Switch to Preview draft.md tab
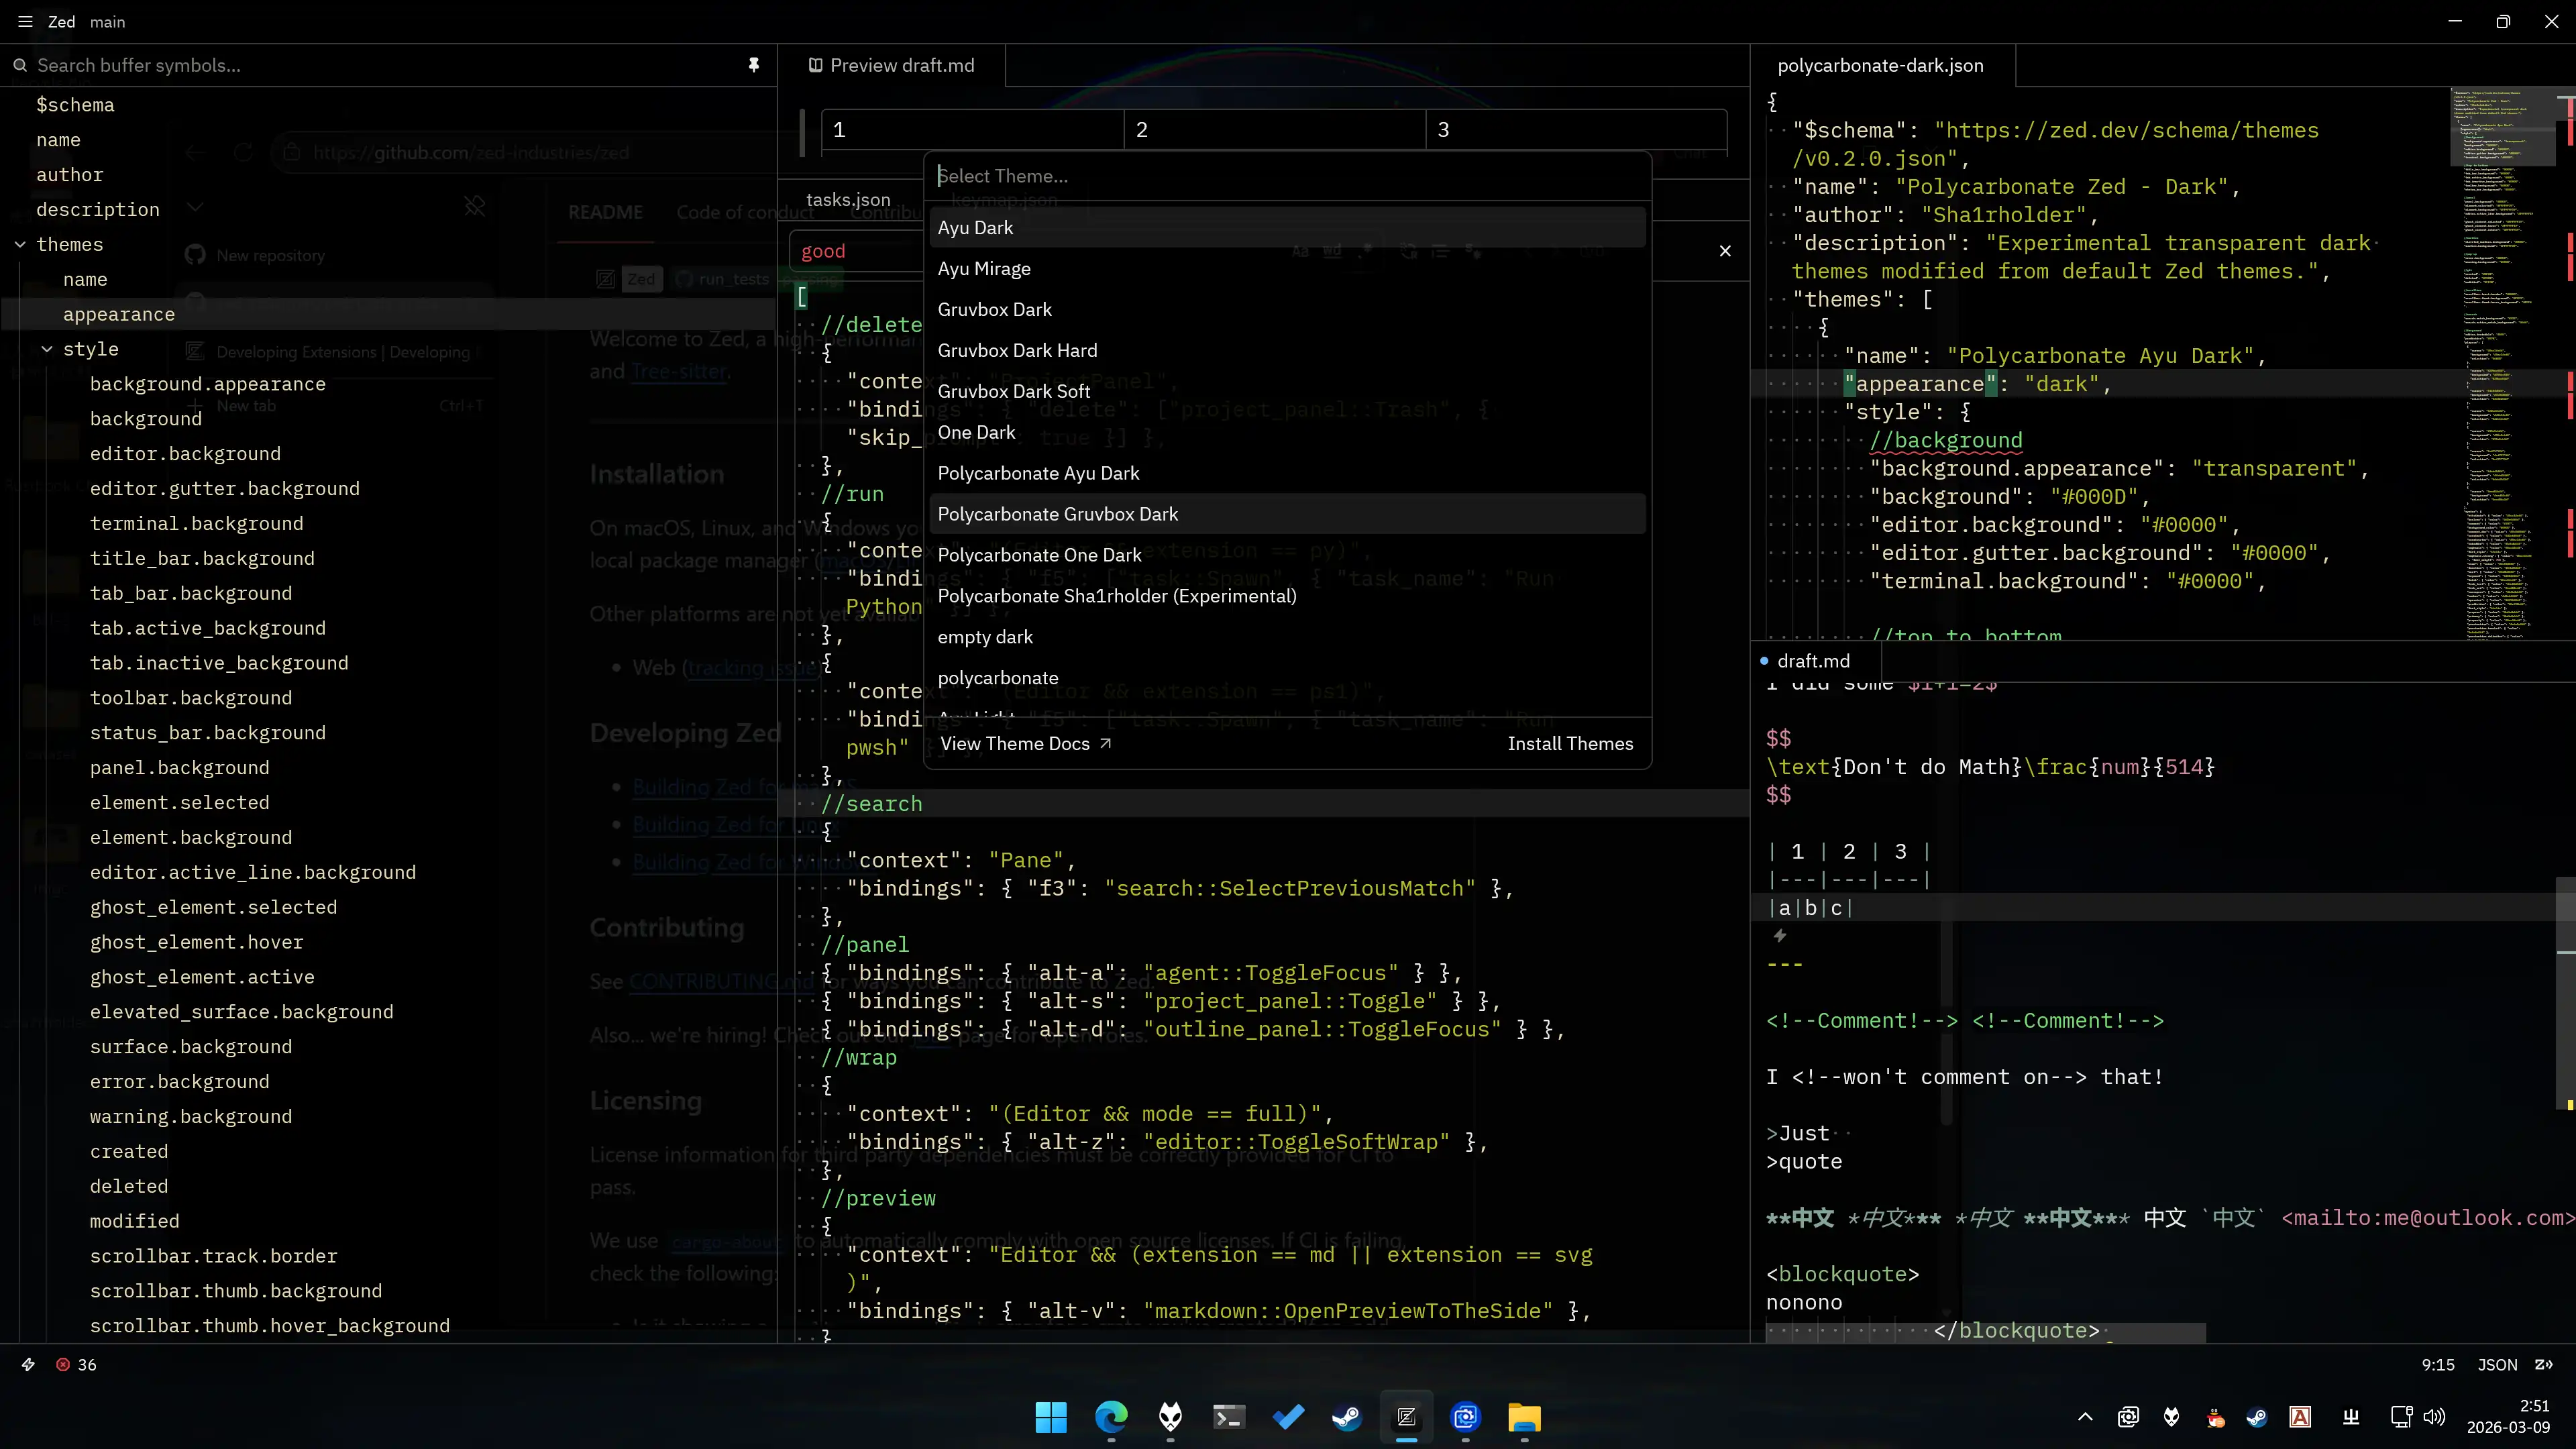Image resolution: width=2576 pixels, height=1449 pixels. click(891, 65)
